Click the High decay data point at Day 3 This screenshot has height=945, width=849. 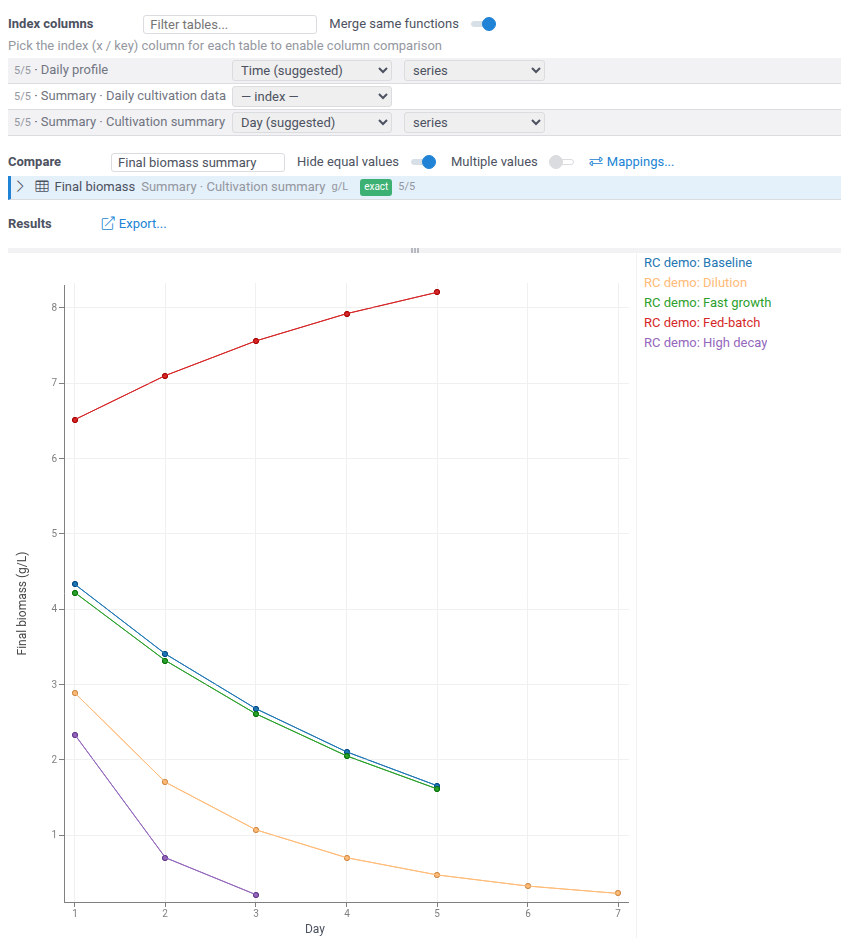[x=256, y=895]
